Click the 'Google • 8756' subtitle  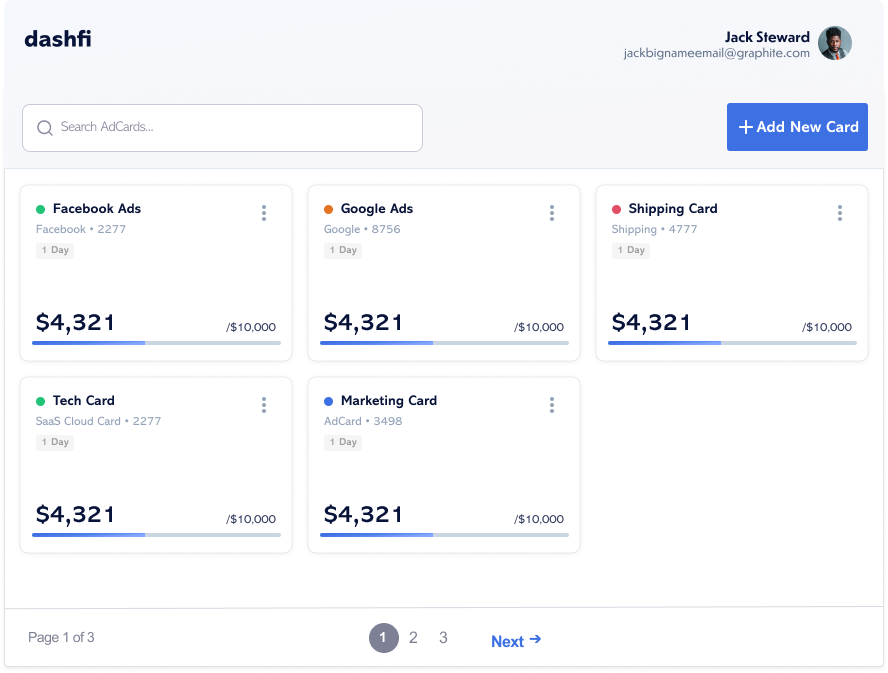[x=362, y=229]
